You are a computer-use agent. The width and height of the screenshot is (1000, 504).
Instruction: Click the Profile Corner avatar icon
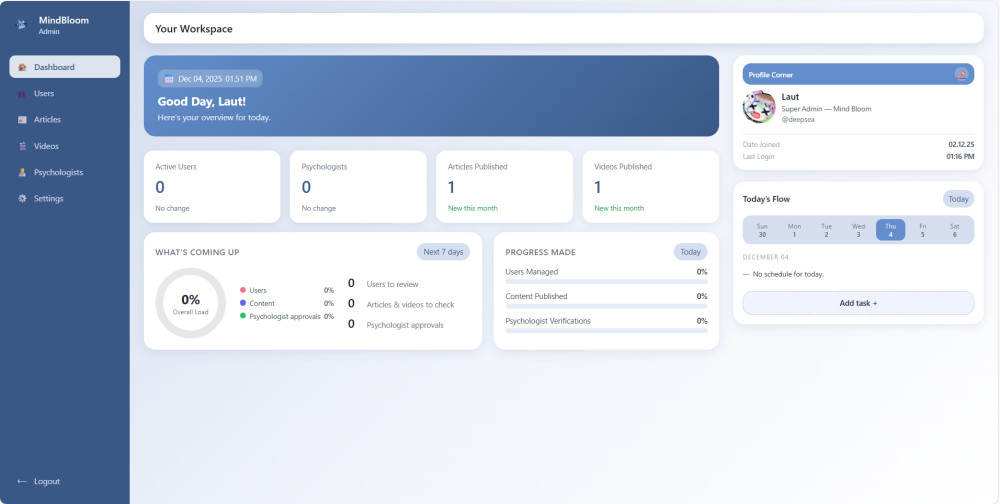pyautogui.click(x=961, y=74)
